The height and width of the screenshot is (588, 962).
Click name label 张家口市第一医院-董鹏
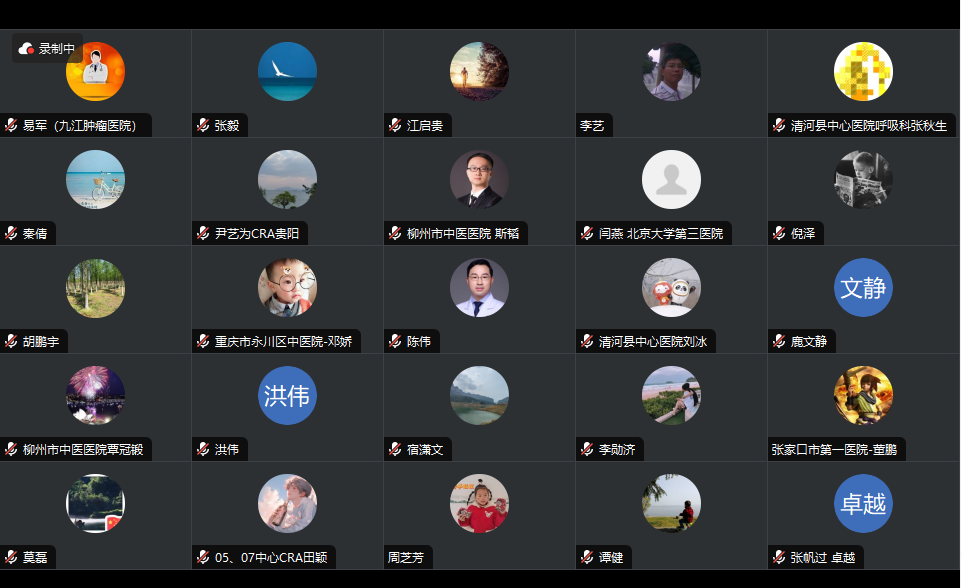click(x=834, y=450)
